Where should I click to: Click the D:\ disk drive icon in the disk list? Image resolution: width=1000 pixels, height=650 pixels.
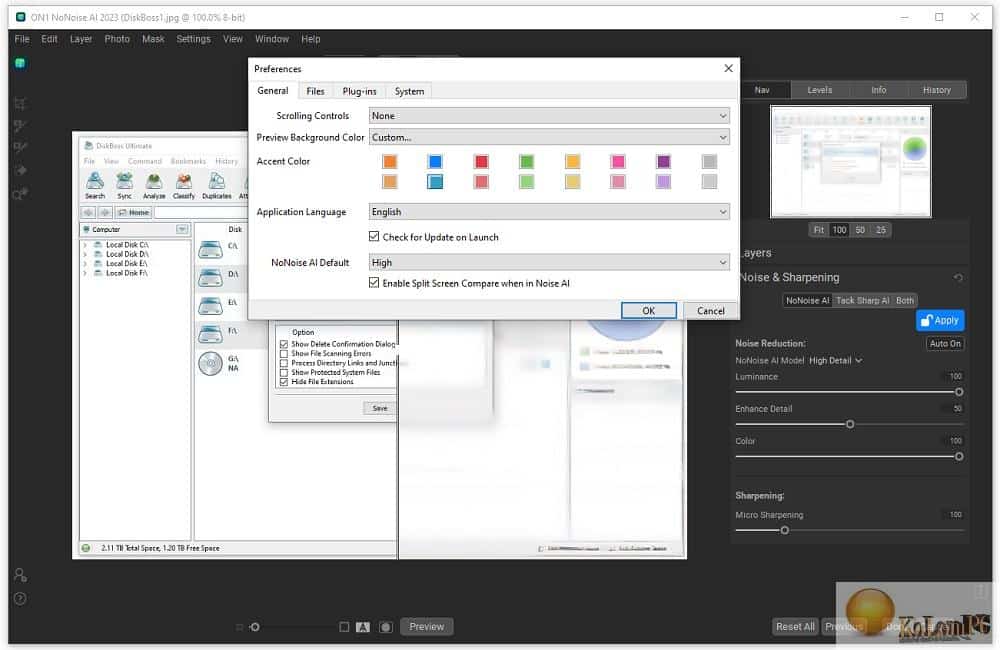210,277
